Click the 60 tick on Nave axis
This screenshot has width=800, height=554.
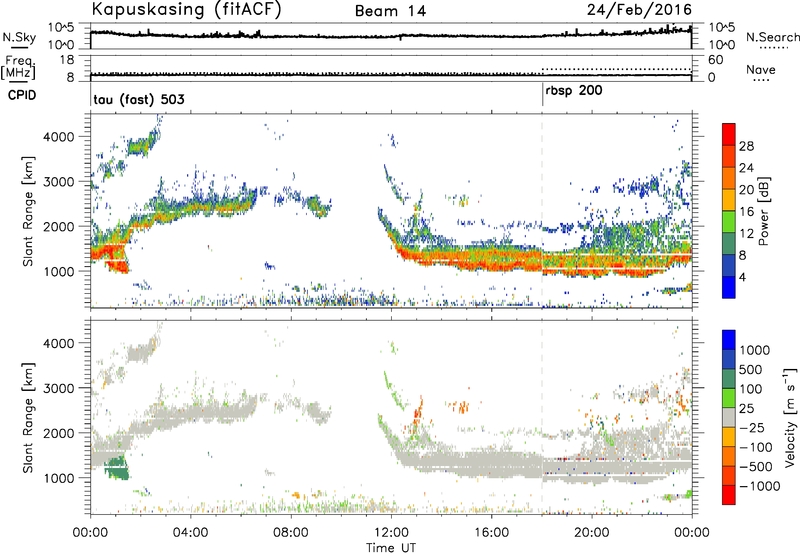[715, 60]
